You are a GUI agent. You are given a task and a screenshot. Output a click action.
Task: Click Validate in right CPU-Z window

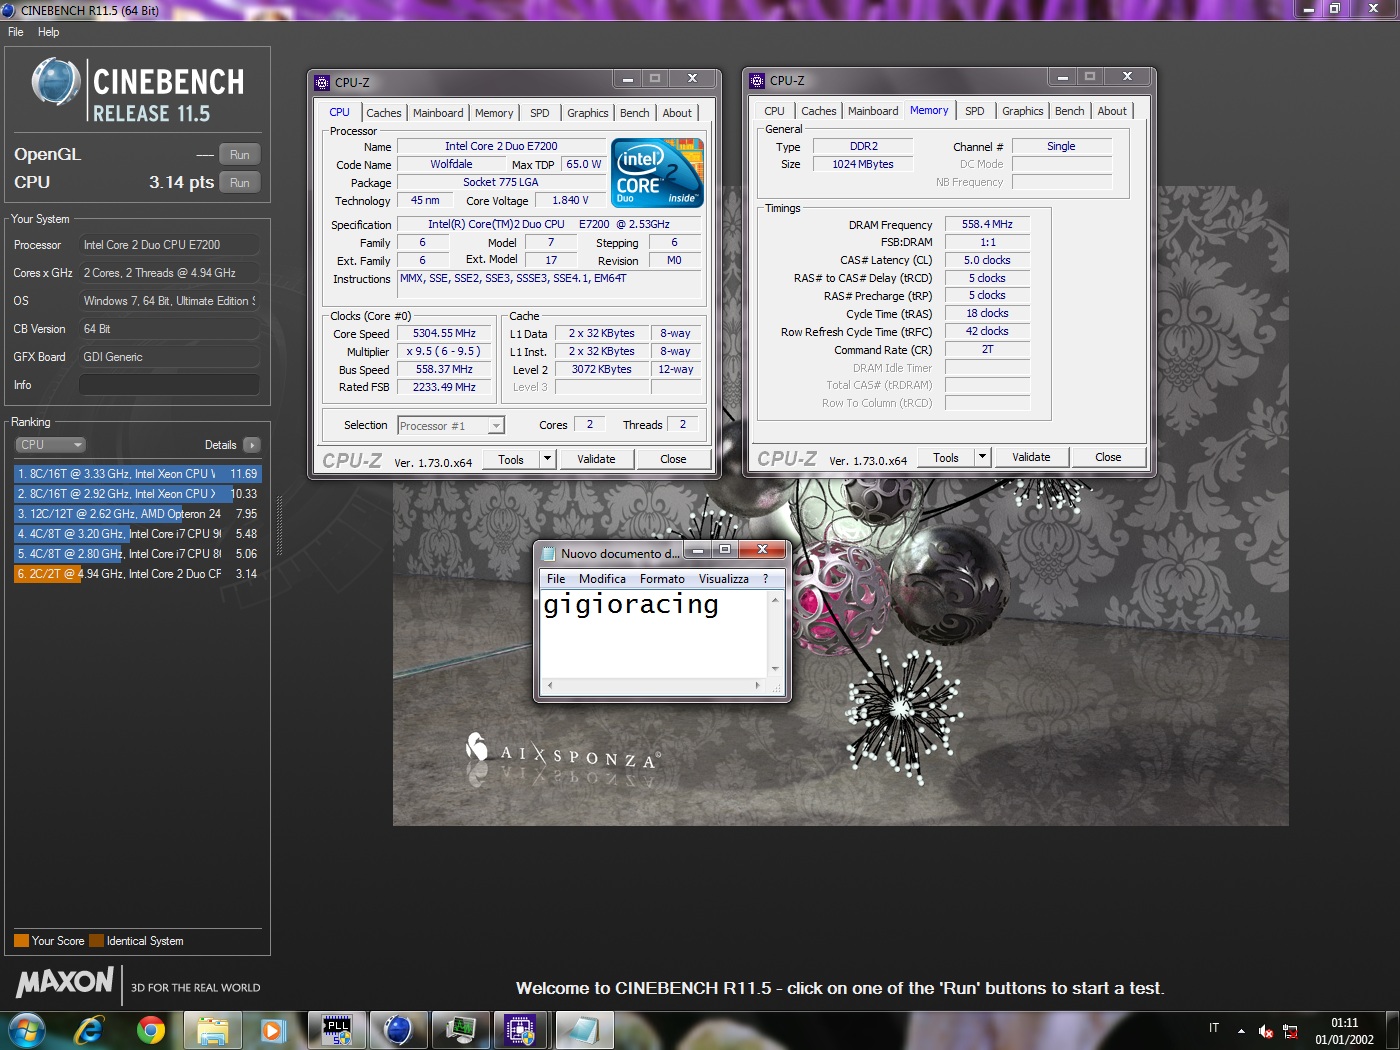[1031, 458]
